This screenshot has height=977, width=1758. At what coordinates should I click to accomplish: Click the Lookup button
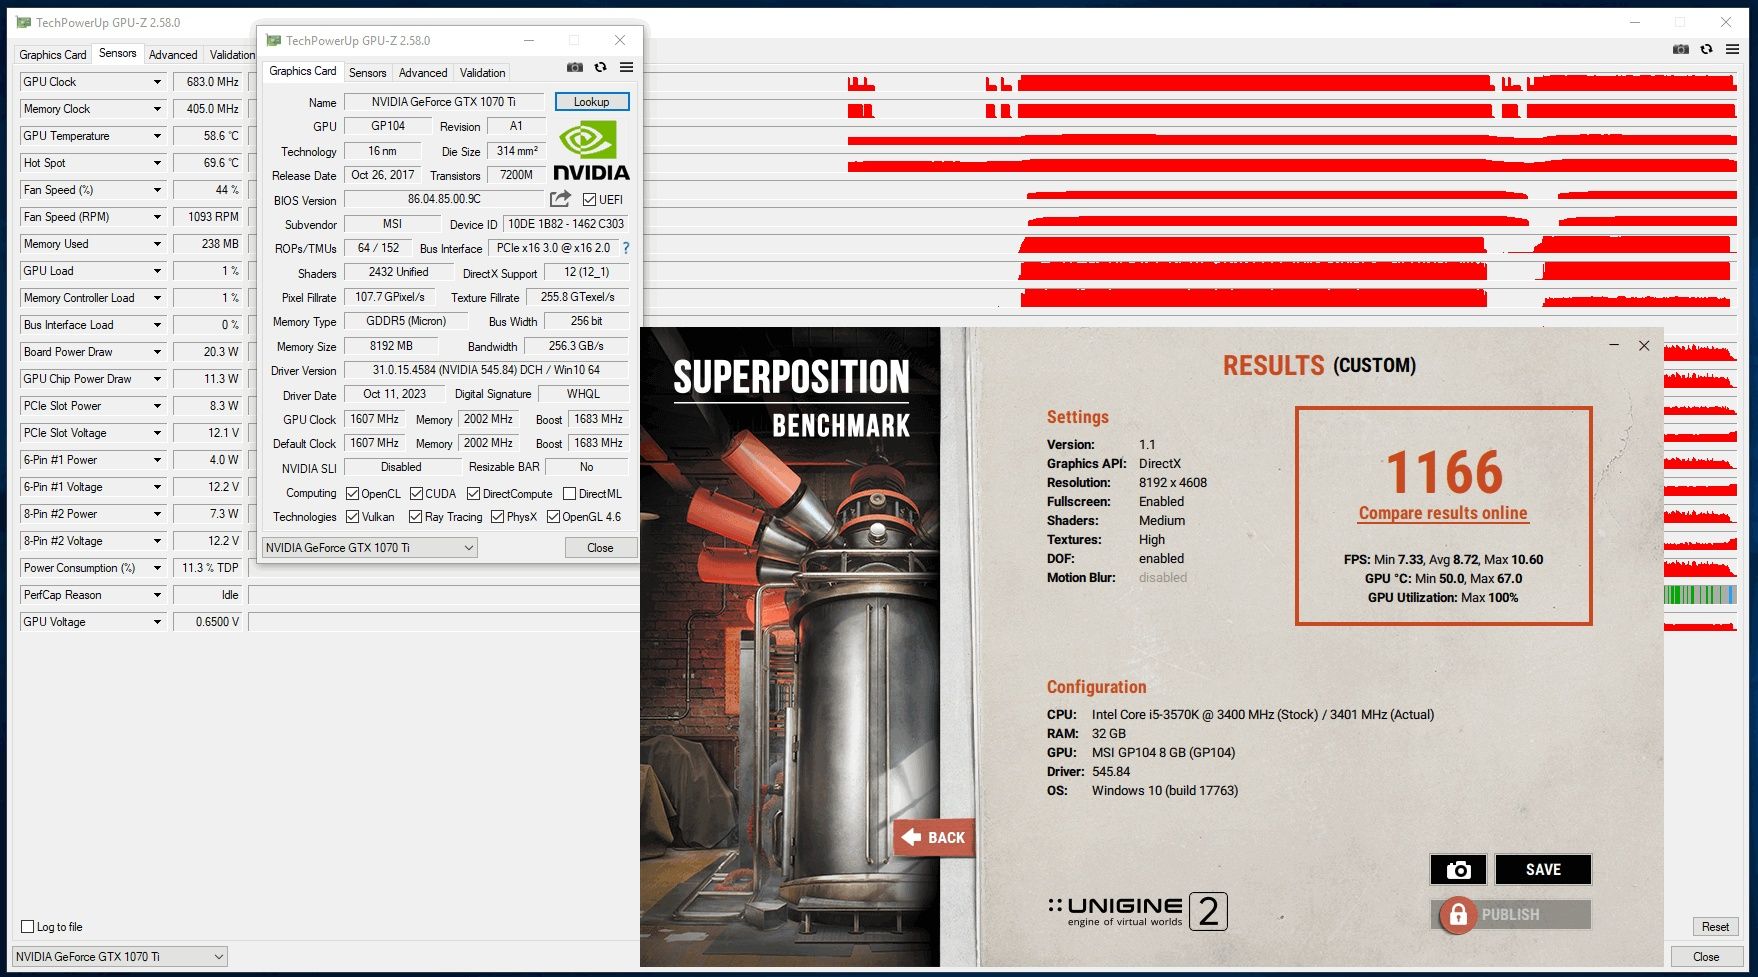(591, 102)
